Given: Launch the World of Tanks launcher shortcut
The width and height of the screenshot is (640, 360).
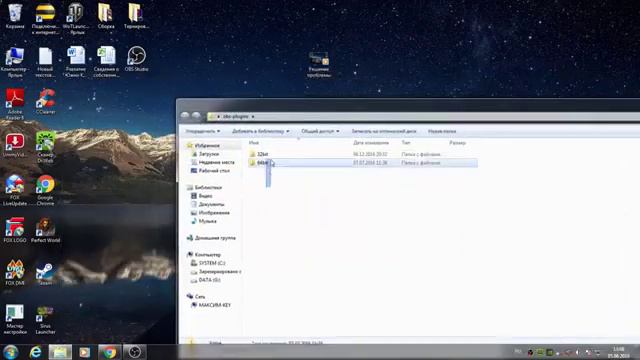Looking at the screenshot, I should 76,18.
